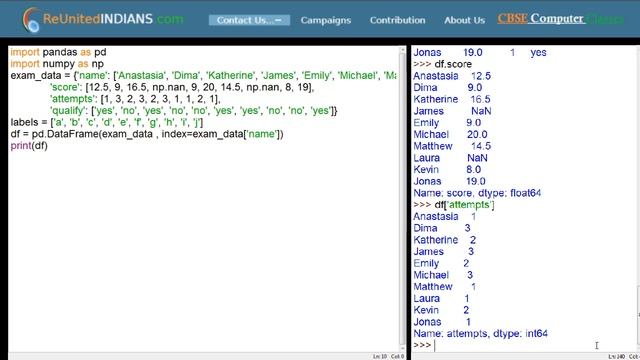Click the 'Emily 2' attempts row
640x360 pixels.
click(441, 263)
